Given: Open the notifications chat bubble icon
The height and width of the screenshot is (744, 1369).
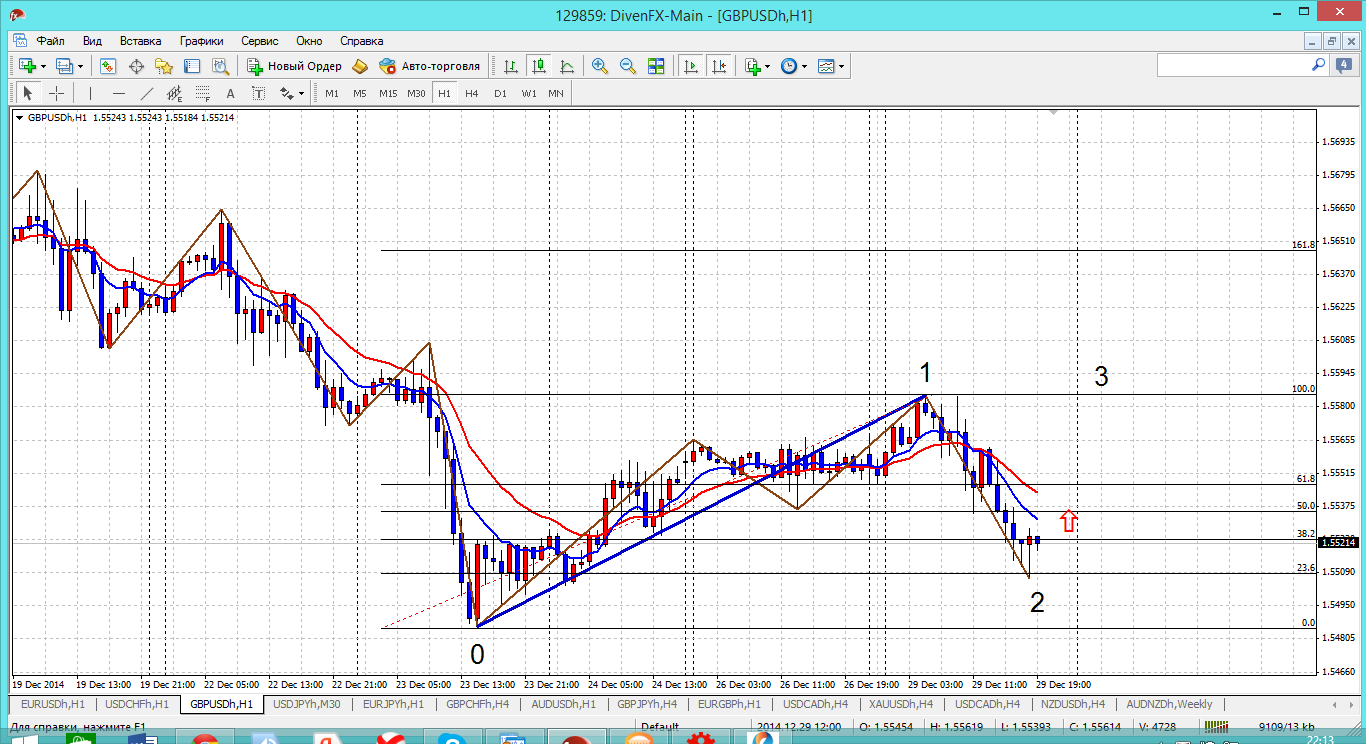Looking at the screenshot, I should (x=1344, y=65).
